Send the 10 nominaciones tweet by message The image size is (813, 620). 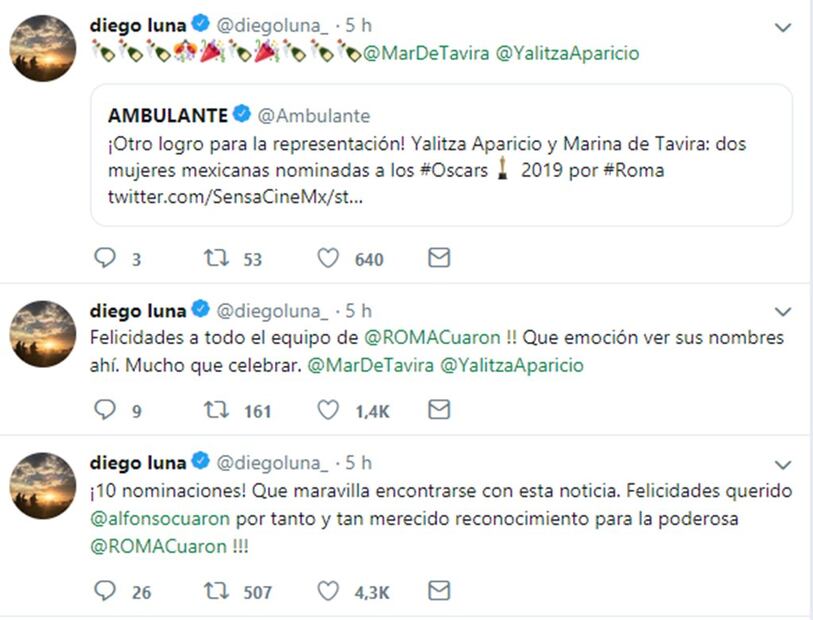tap(438, 590)
